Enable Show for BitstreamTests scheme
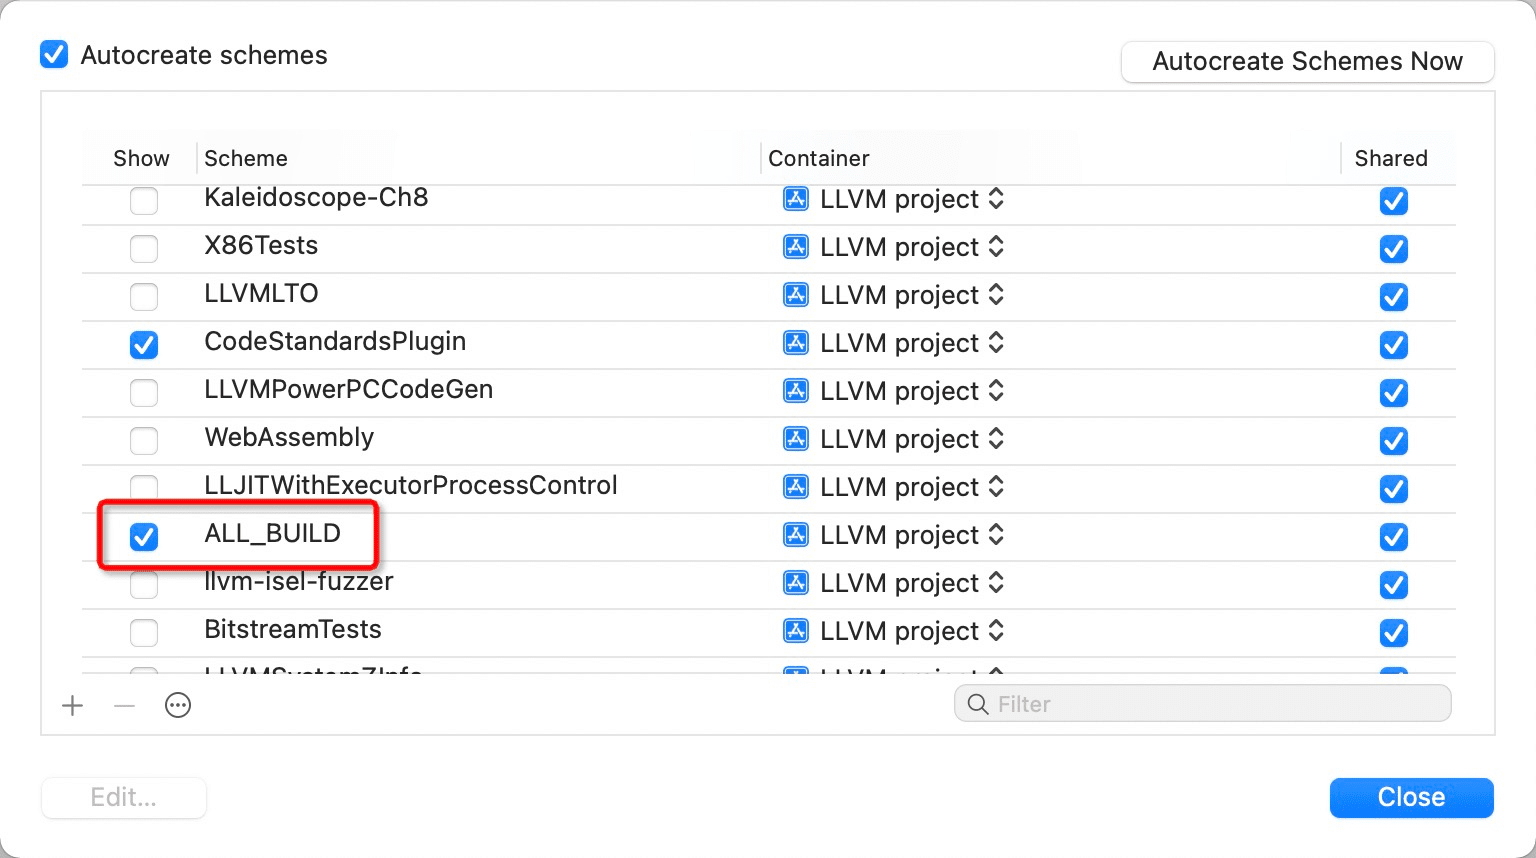Image resolution: width=1536 pixels, height=858 pixels. tap(144, 633)
